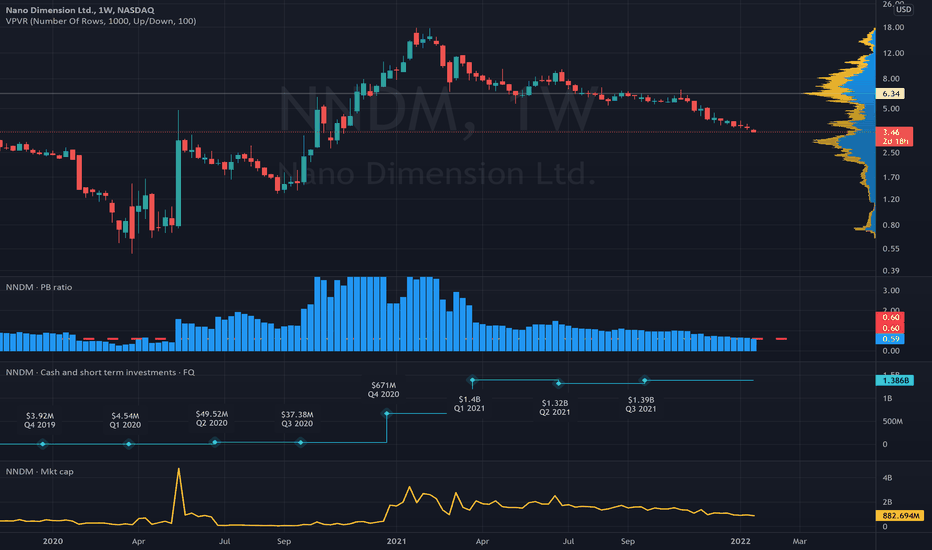The image size is (932, 550).
Task: Click the $1.39B Q3 2021 data point
Action: coord(645,380)
